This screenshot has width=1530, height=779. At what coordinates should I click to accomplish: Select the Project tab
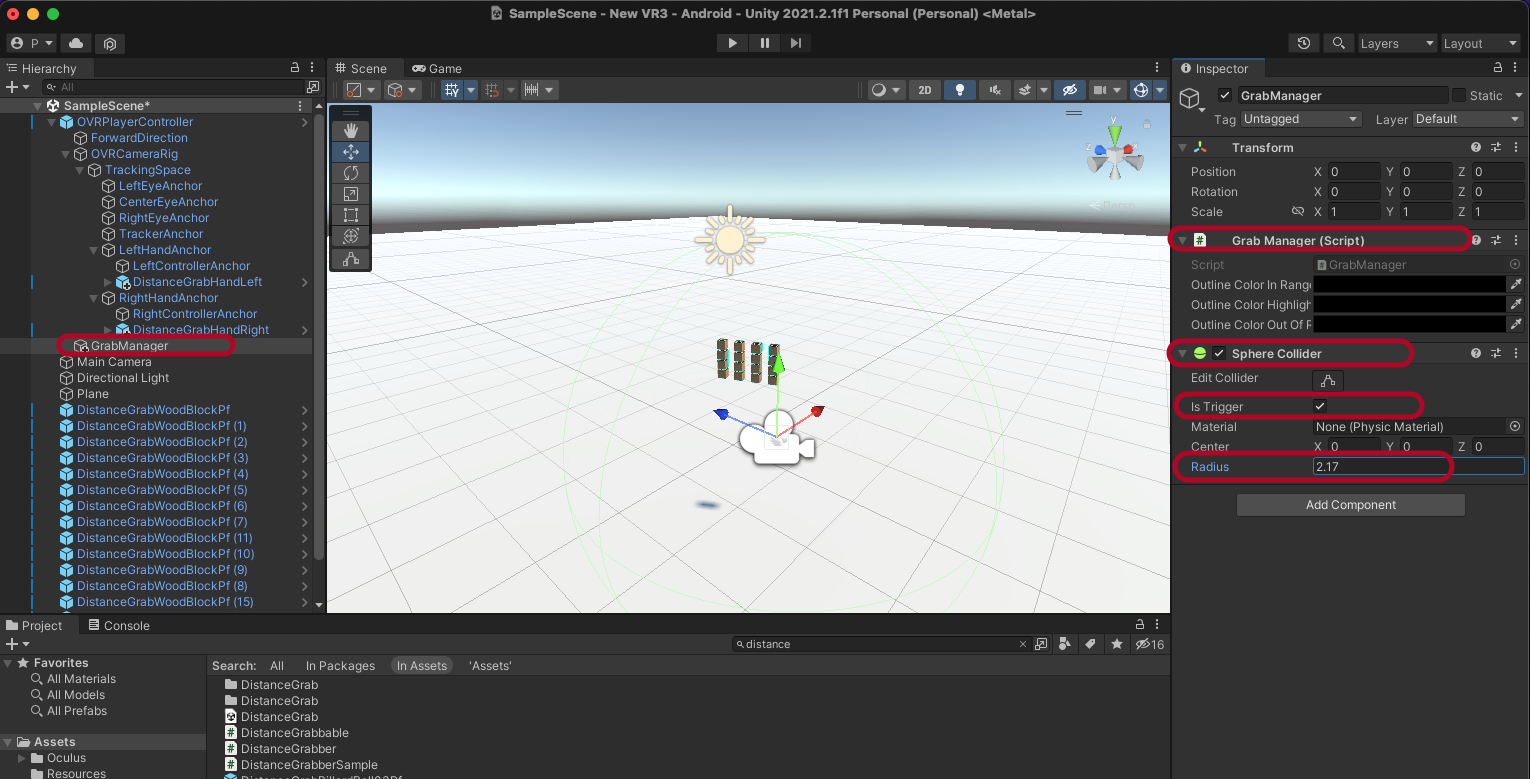[x=35, y=626]
